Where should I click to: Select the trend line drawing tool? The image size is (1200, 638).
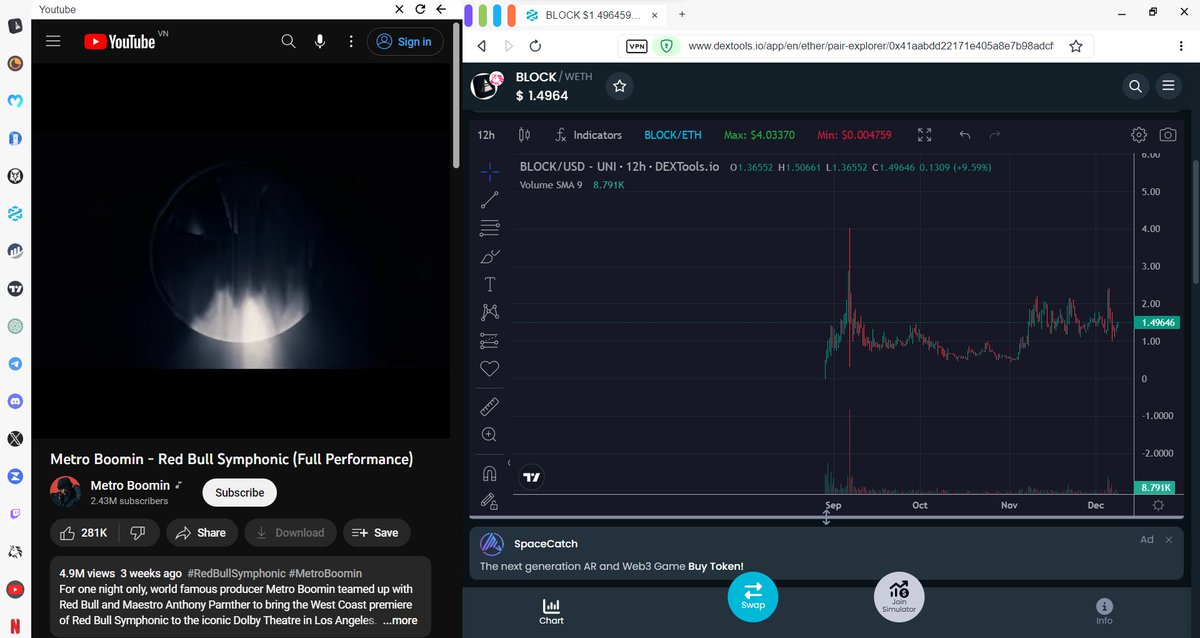point(490,200)
